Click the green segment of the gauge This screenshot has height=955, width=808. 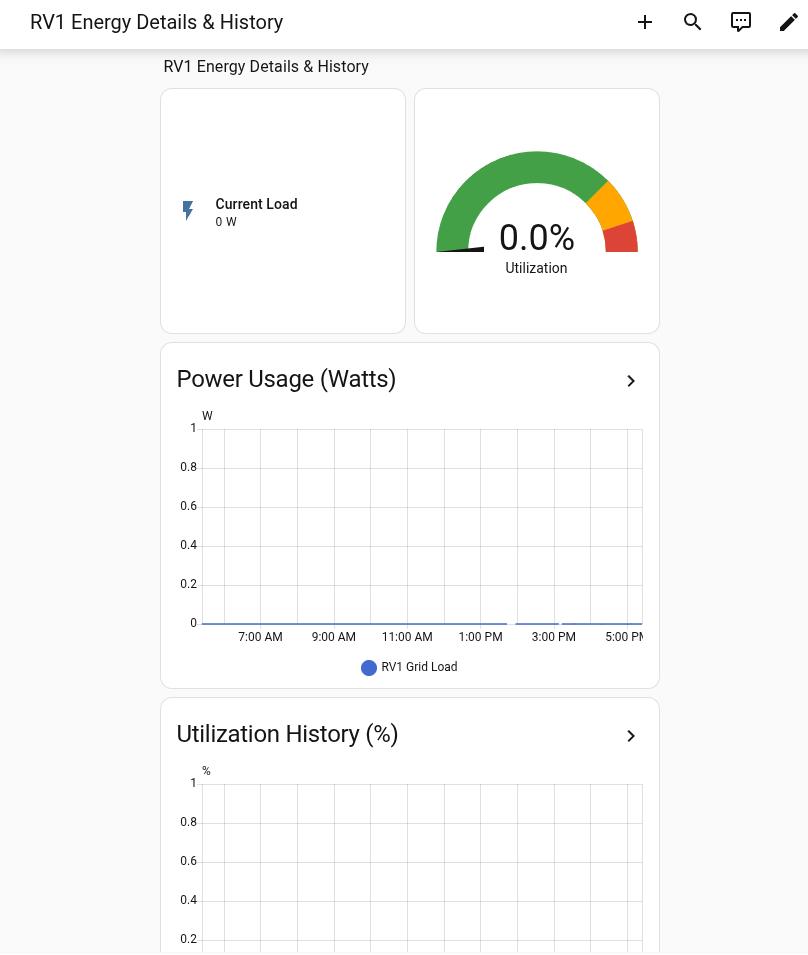click(500, 171)
